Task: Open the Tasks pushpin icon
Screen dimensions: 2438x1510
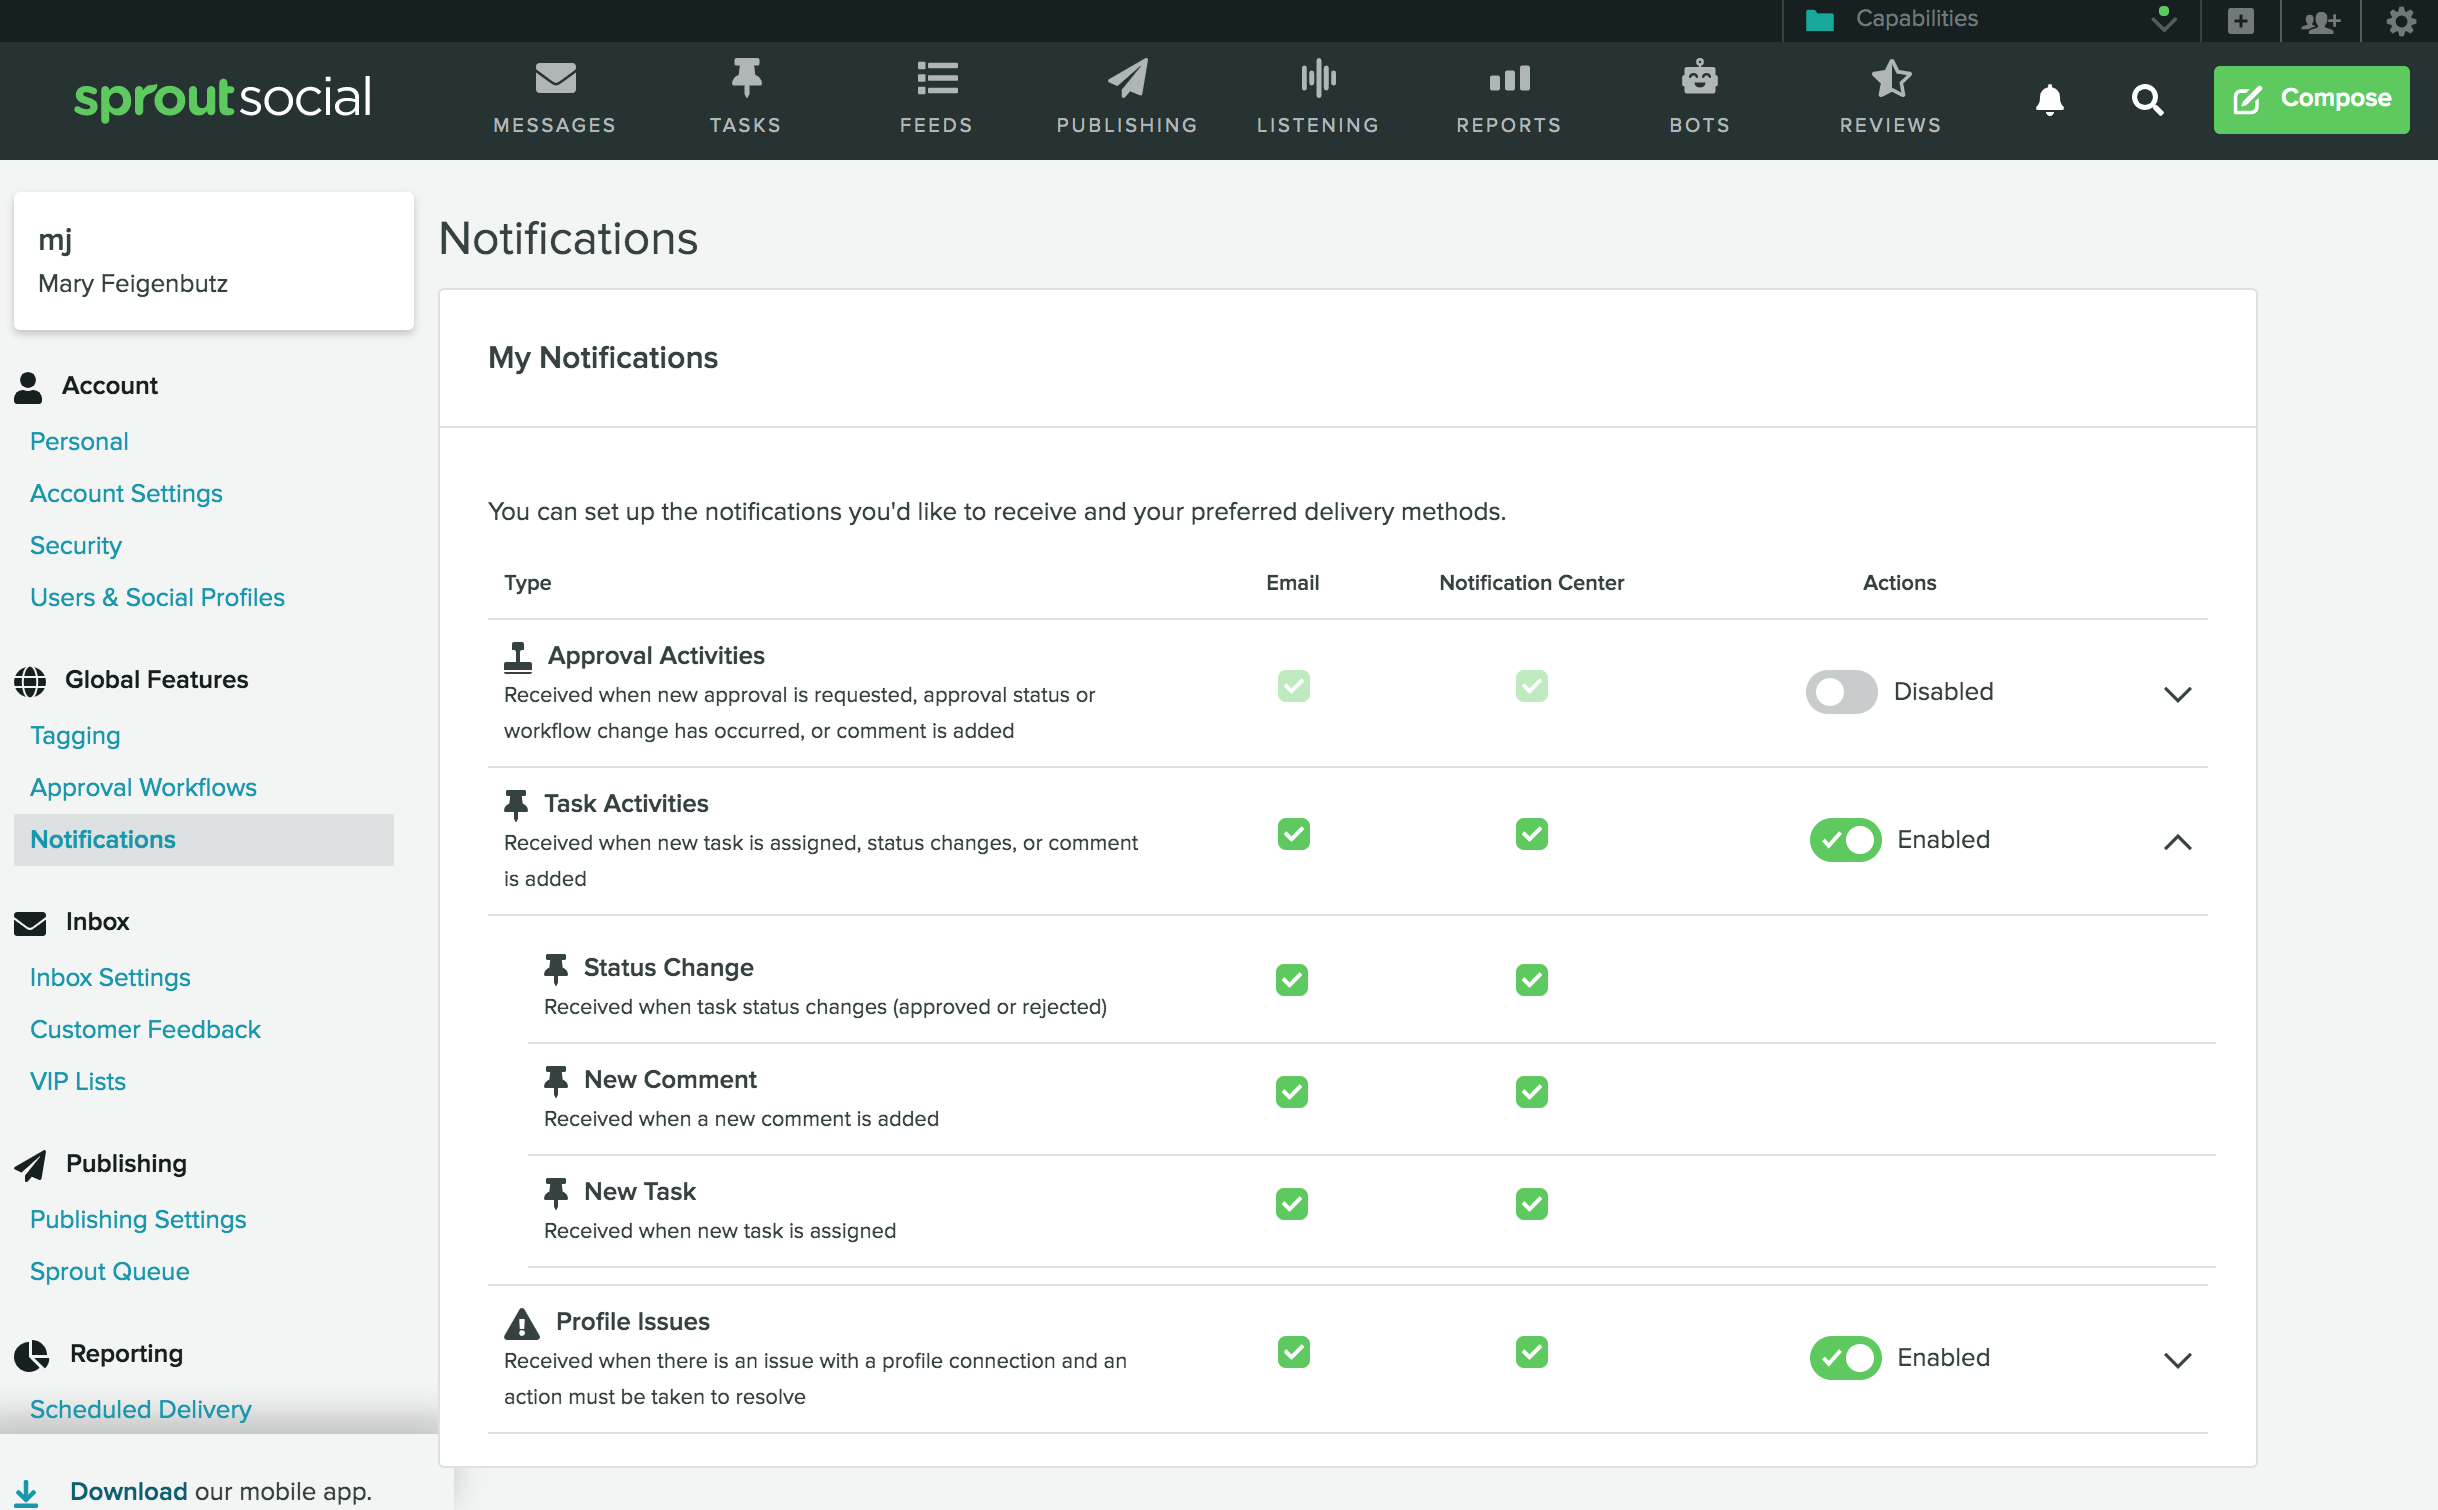Action: pos(746,78)
